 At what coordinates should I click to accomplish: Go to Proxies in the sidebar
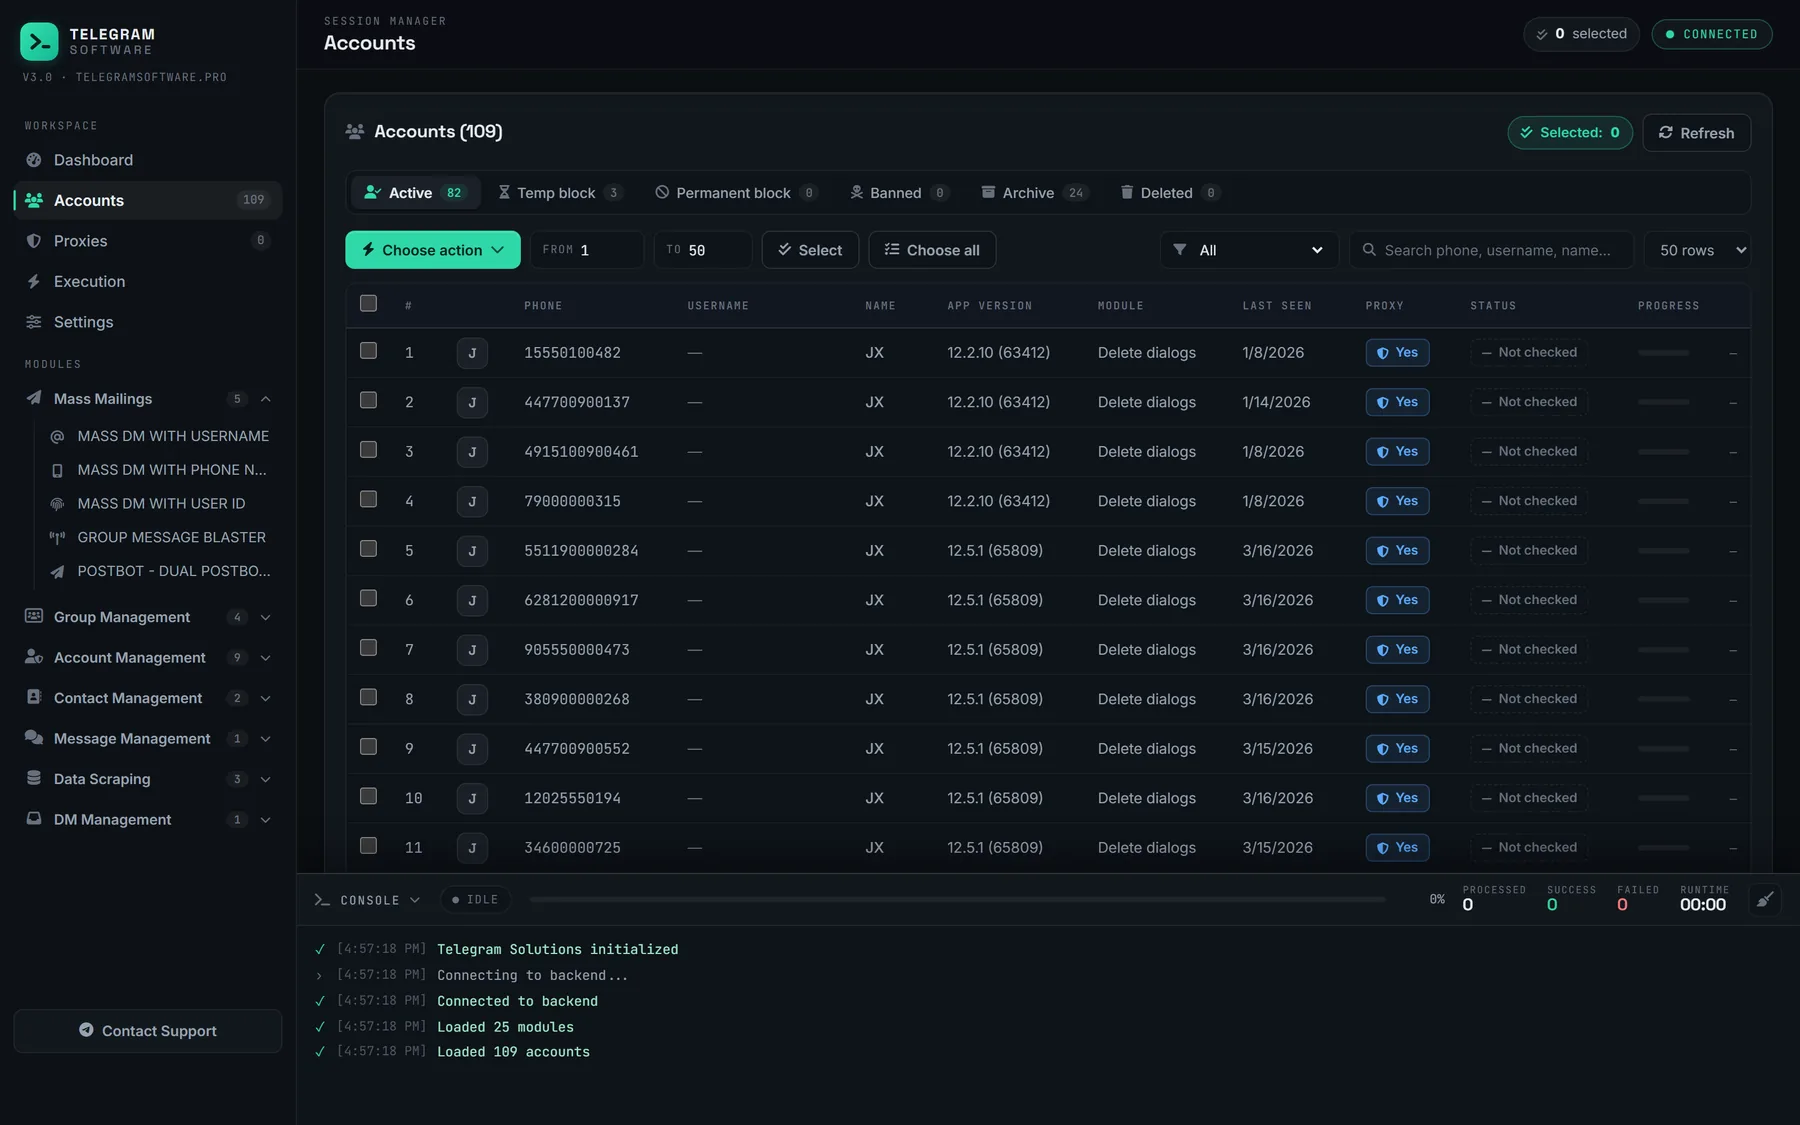(148, 241)
